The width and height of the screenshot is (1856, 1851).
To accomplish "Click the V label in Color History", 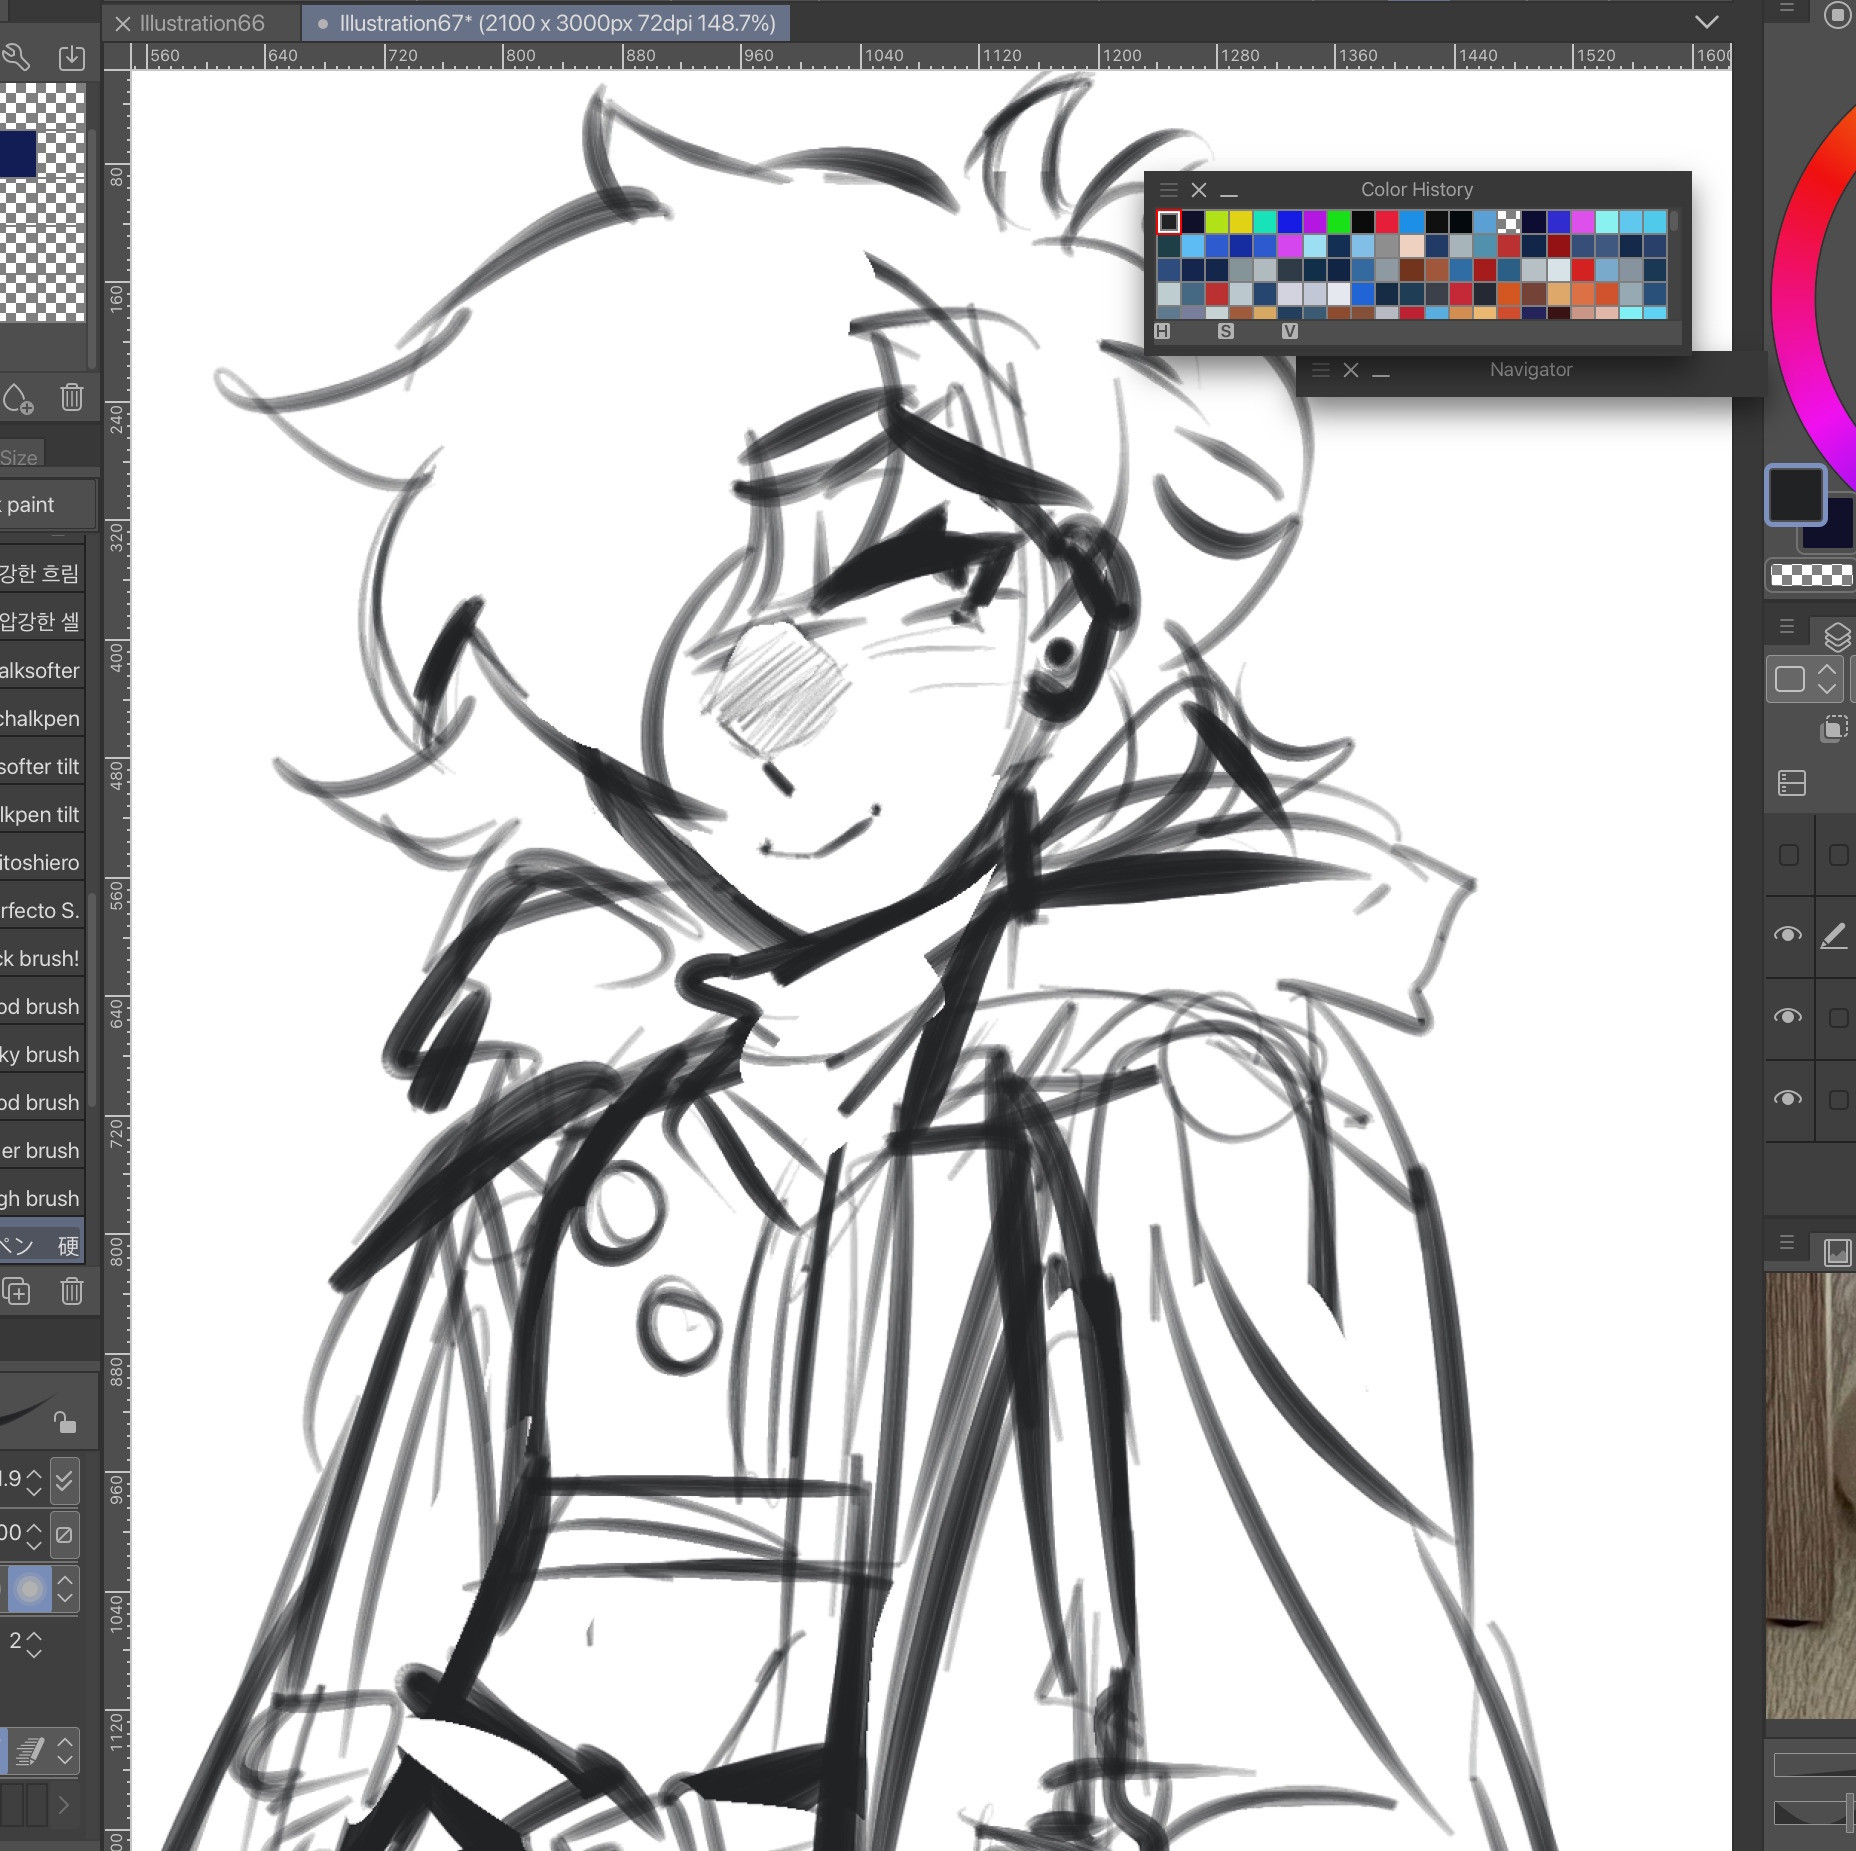I will [x=1290, y=331].
